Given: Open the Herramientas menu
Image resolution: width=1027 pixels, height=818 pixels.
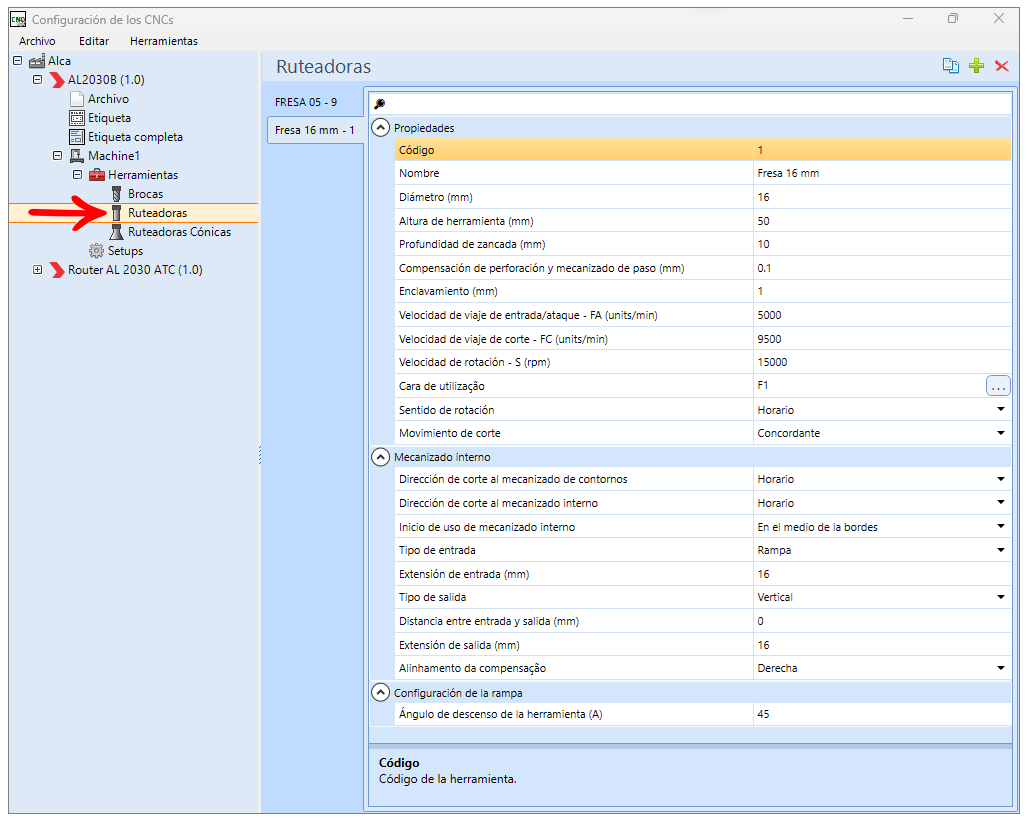Looking at the screenshot, I should 164,41.
